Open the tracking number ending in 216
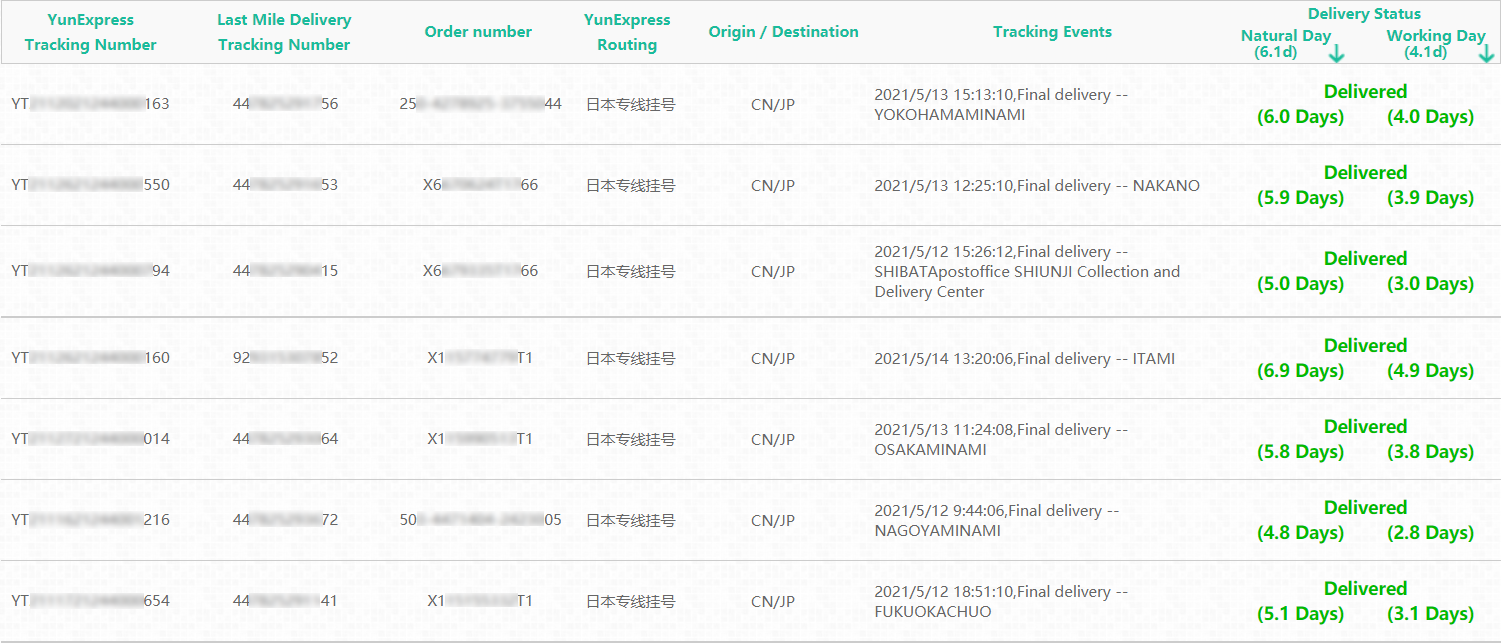Screen dimensions: 1501x643 [90, 520]
